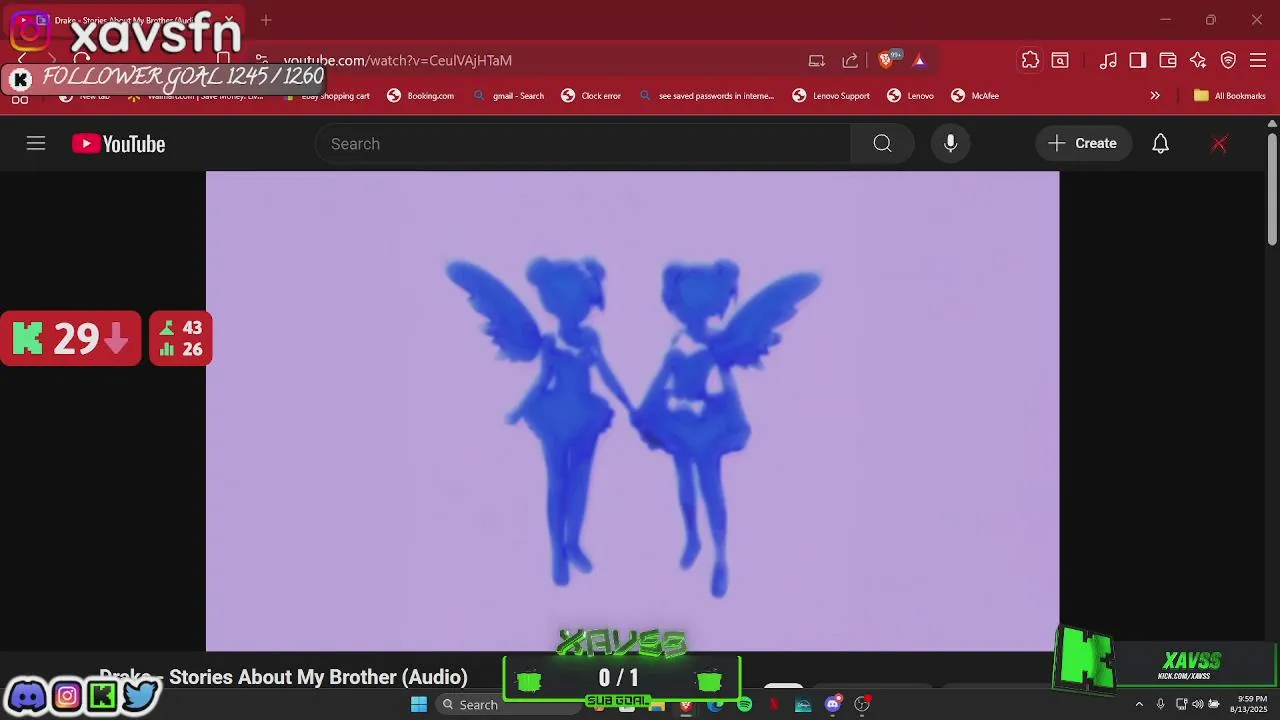The width and height of the screenshot is (1280, 720).
Task: Open the YouTube account avatar menu
Action: click(x=1219, y=144)
